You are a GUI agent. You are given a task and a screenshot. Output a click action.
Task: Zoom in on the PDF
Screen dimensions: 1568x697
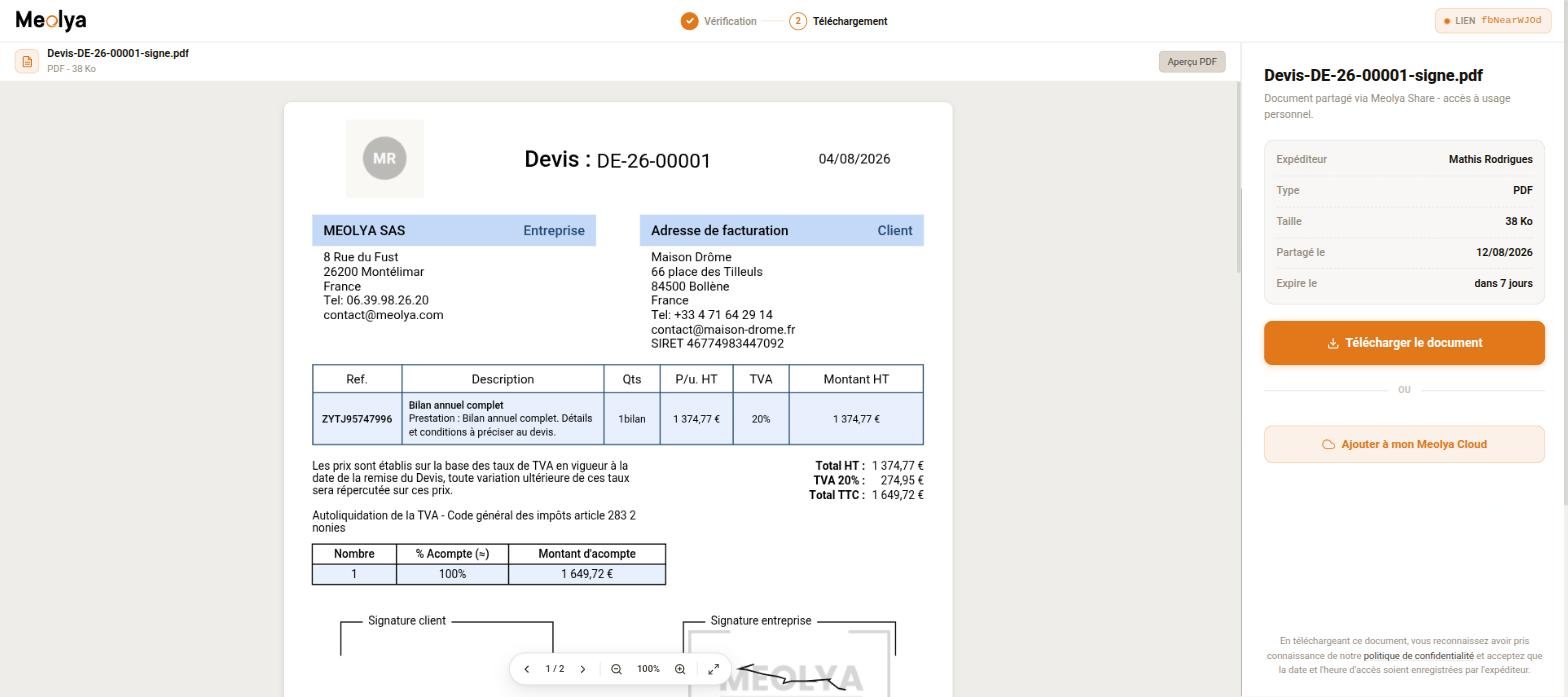coord(680,669)
